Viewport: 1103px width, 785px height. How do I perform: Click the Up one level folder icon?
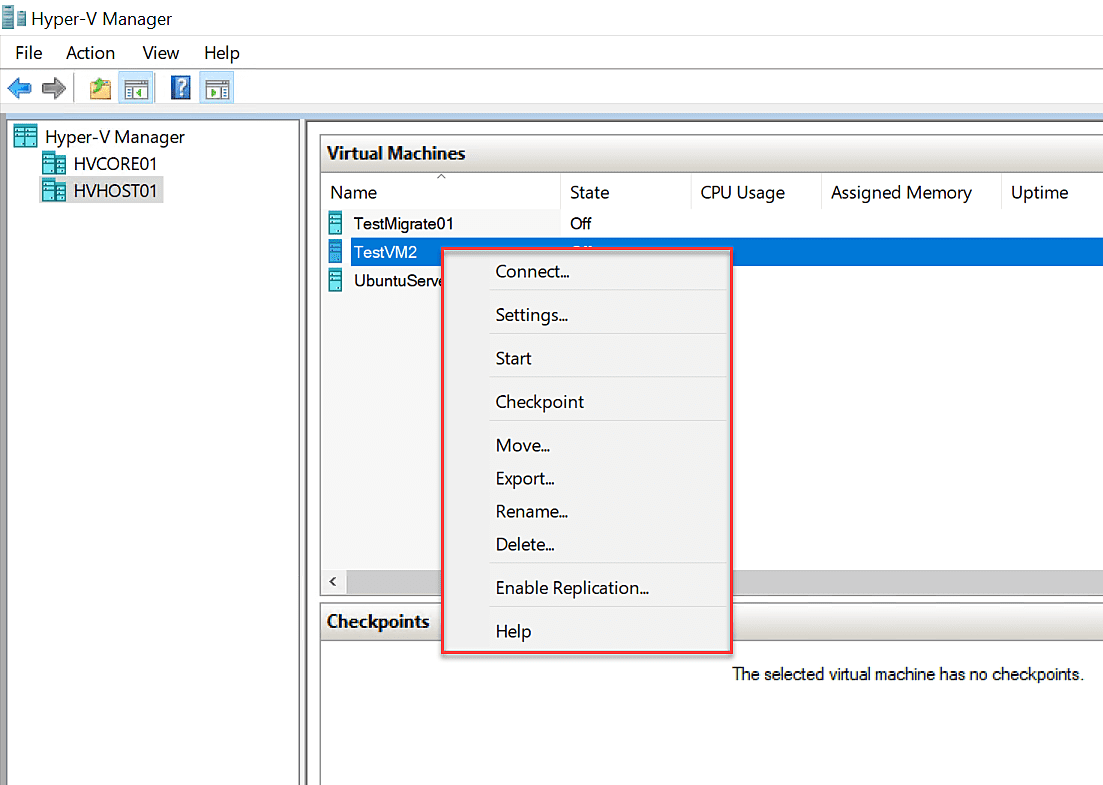coord(101,89)
